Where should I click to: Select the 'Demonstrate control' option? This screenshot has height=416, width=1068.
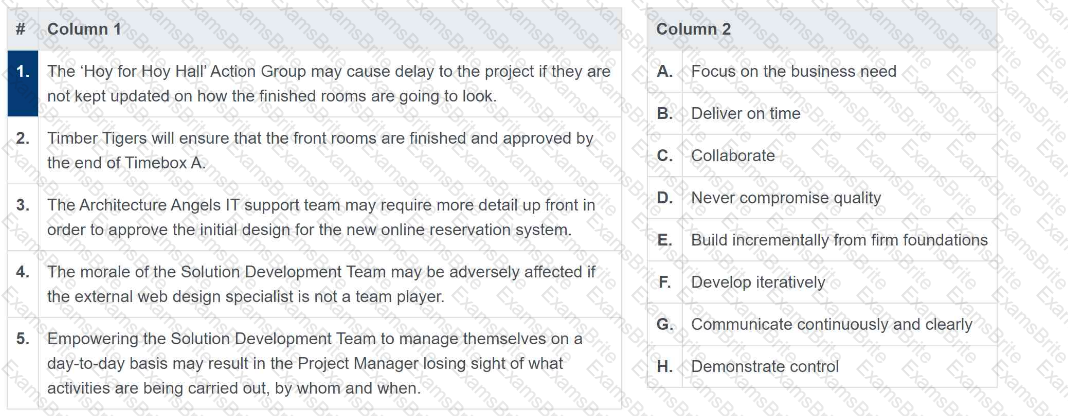pos(765,366)
